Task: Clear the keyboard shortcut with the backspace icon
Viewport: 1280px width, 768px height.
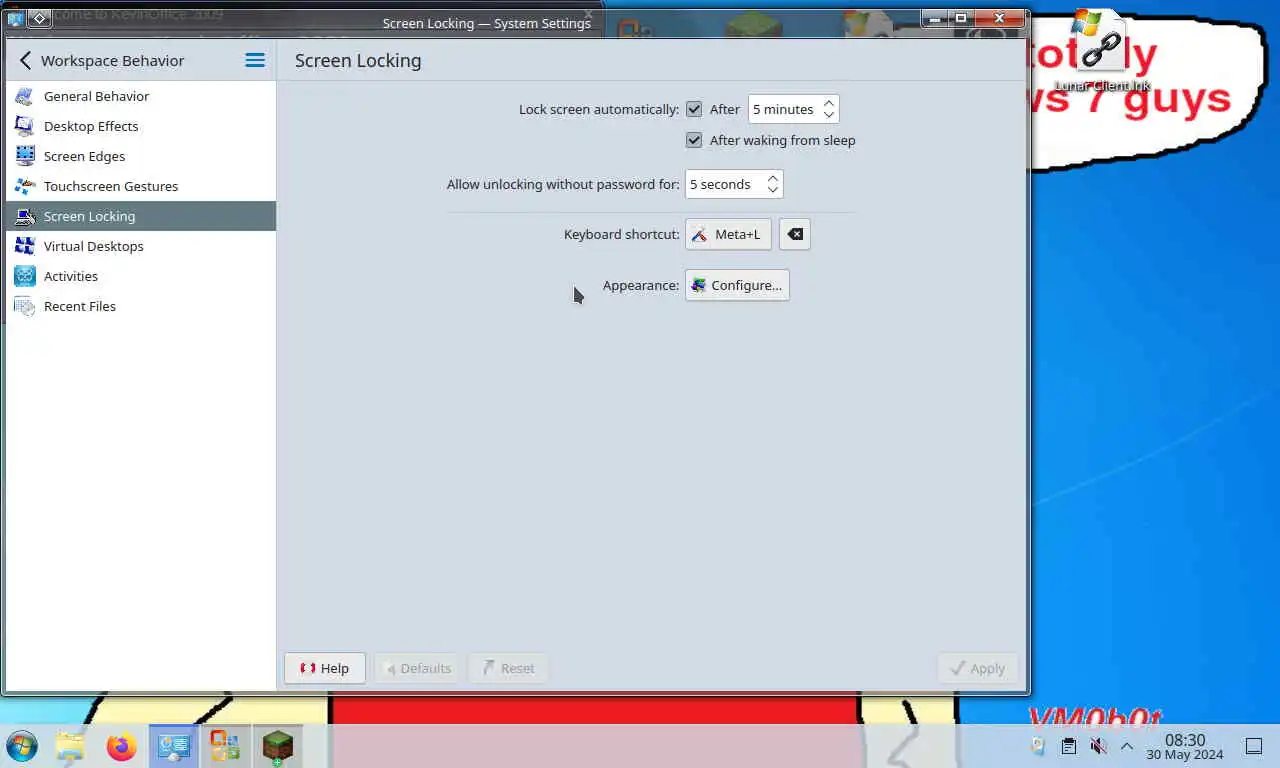Action: click(x=794, y=234)
